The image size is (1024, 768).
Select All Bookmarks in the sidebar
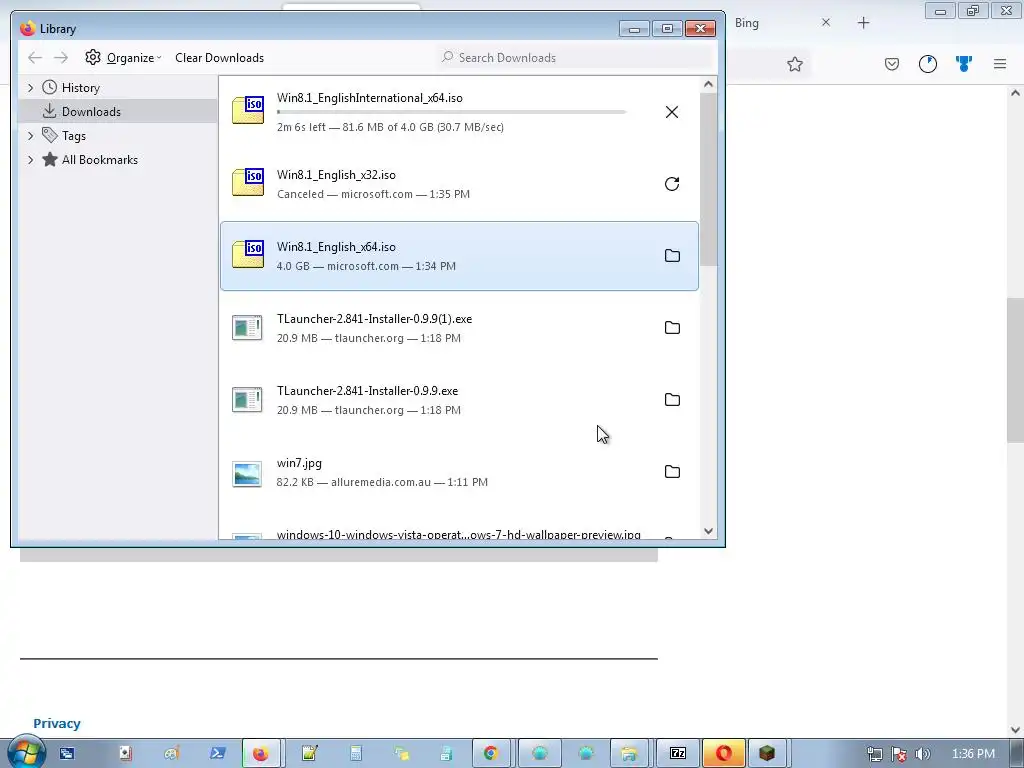(100, 160)
